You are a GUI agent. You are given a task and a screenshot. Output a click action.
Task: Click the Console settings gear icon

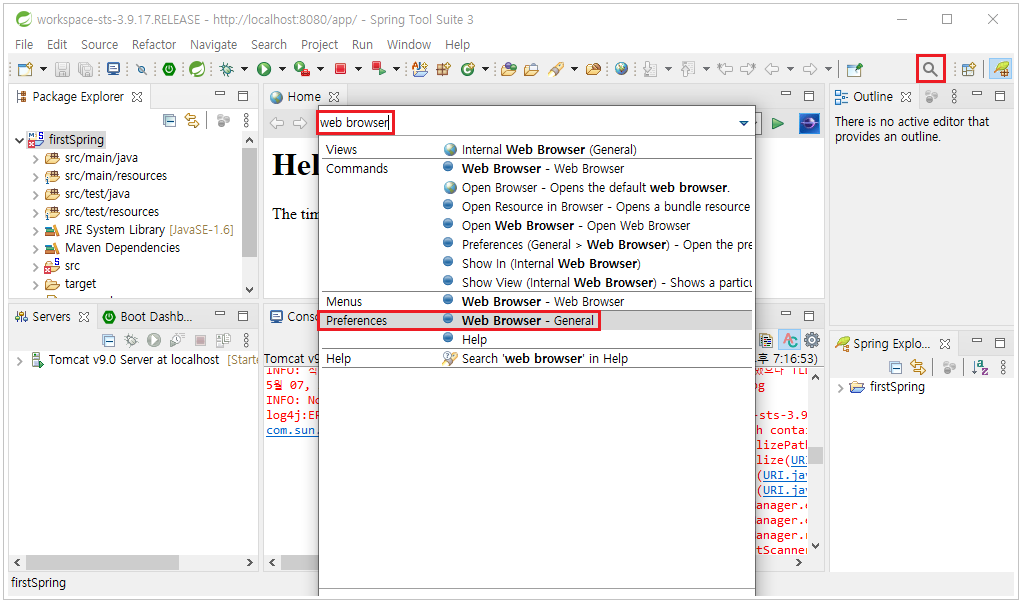click(x=812, y=340)
